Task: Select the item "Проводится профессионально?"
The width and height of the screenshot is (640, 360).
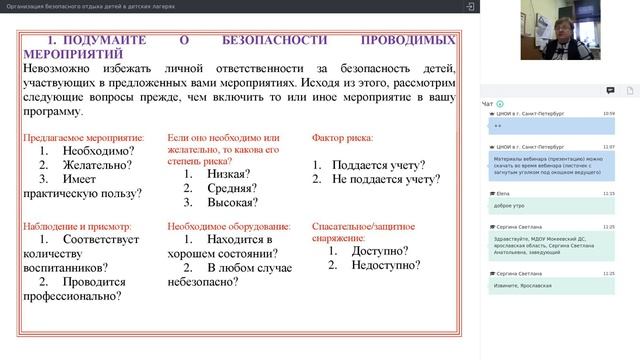Action: click(x=74, y=289)
